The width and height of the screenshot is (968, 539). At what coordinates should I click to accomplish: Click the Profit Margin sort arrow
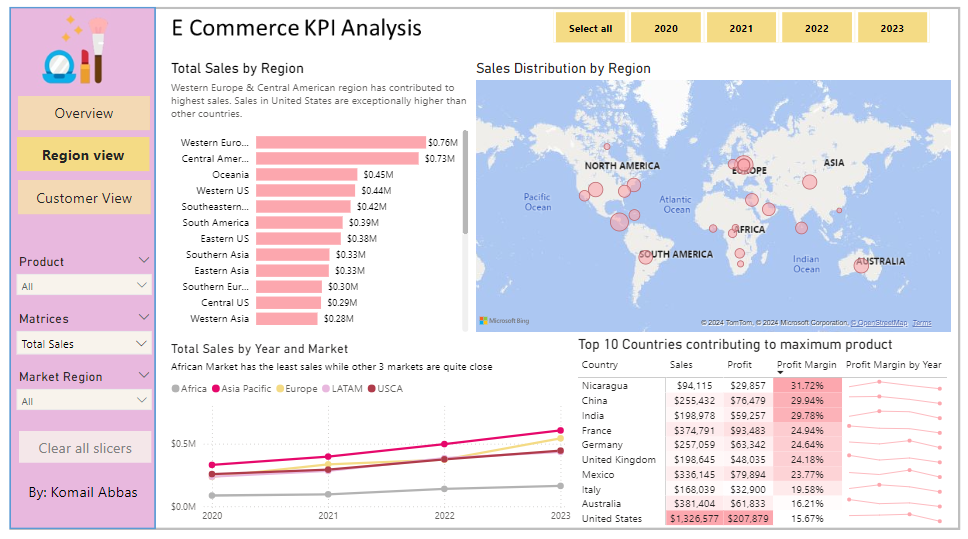781,374
